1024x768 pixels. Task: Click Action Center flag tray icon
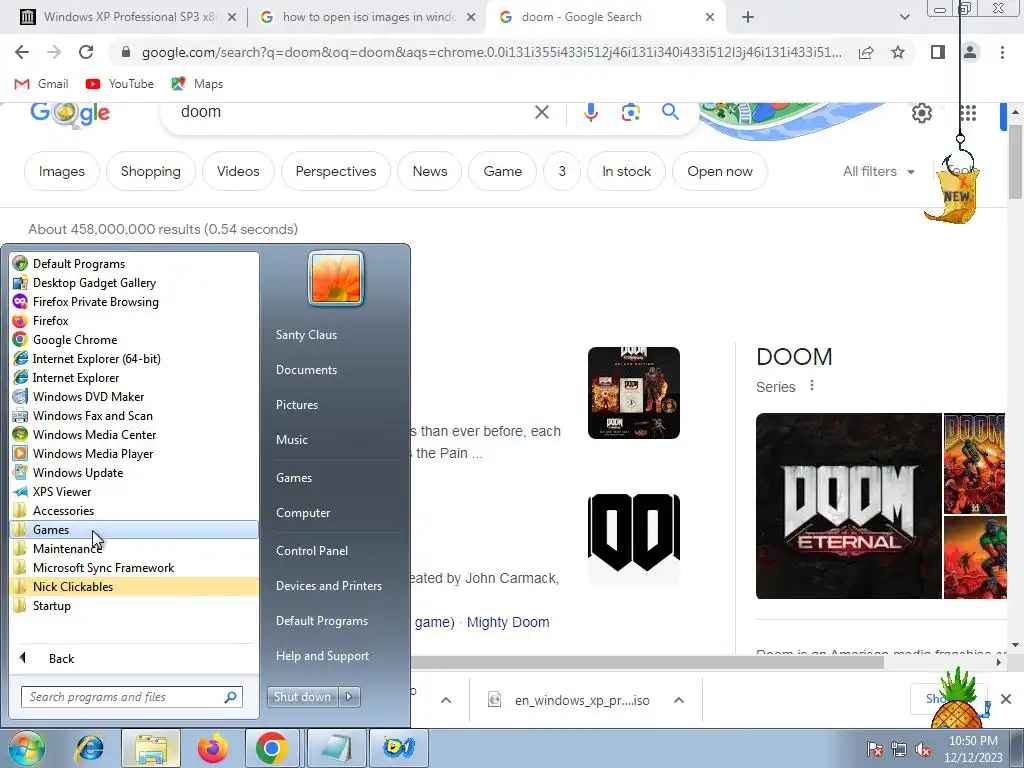[875, 749]
